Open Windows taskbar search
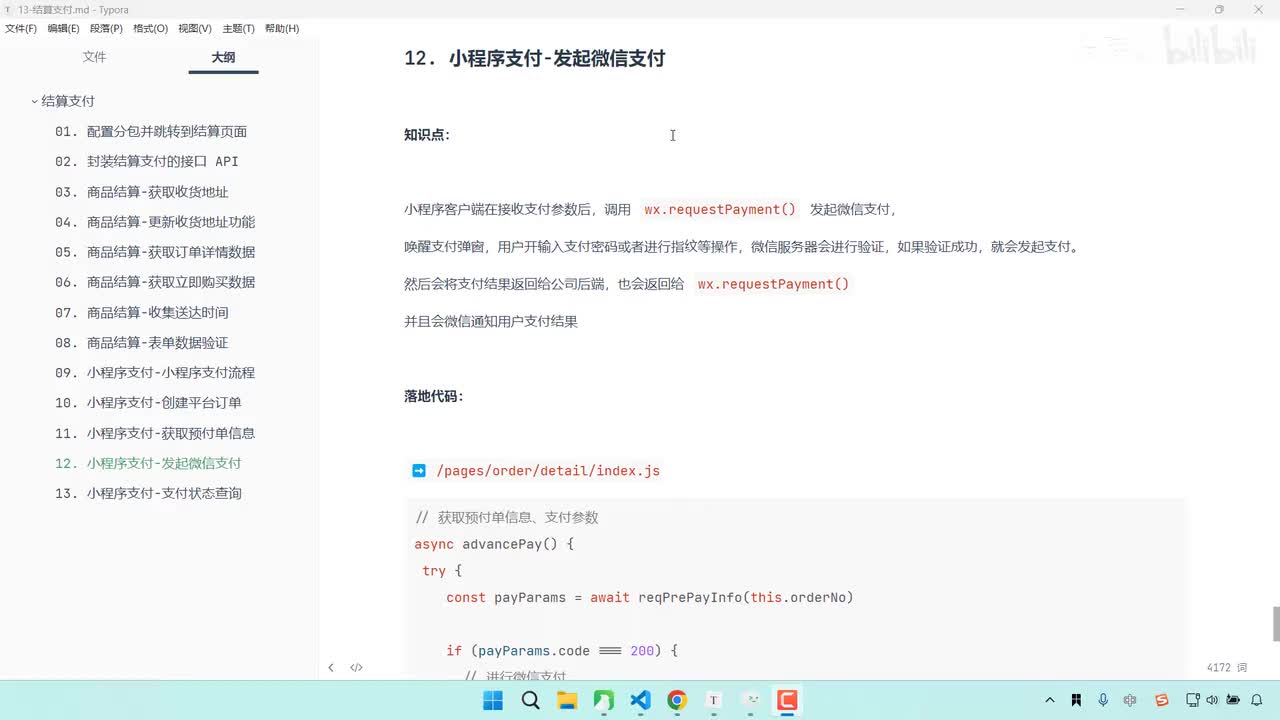This screenshot has width=1280, height=720. tap(530, 700)
